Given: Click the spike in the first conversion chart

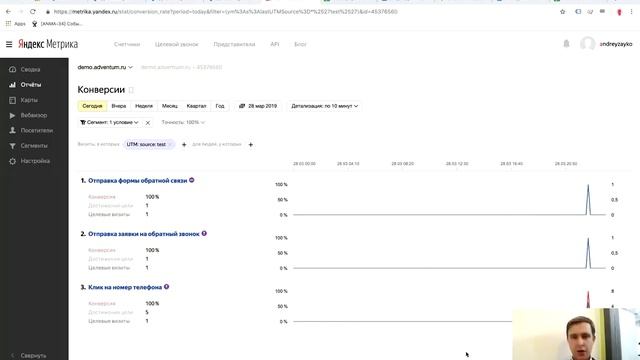Looking at the screenshot, I should (x=588, y=199).
